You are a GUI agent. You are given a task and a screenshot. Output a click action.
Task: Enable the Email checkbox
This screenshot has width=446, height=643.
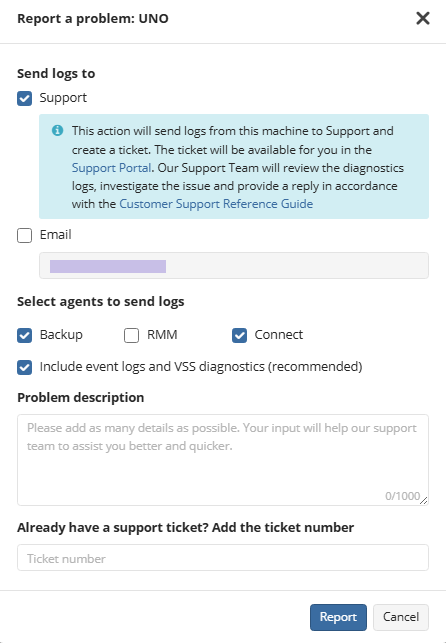(x=25, y=235)
